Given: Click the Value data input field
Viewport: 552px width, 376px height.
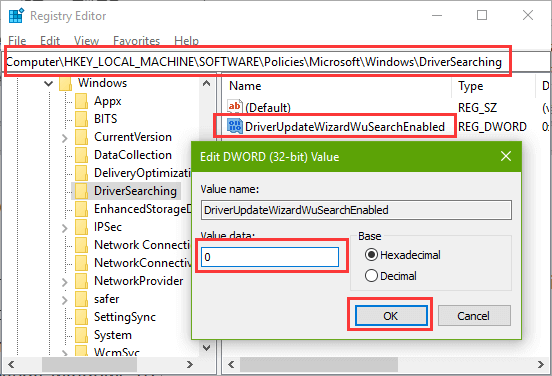Looking at the screenshot, I should [270, 257].
